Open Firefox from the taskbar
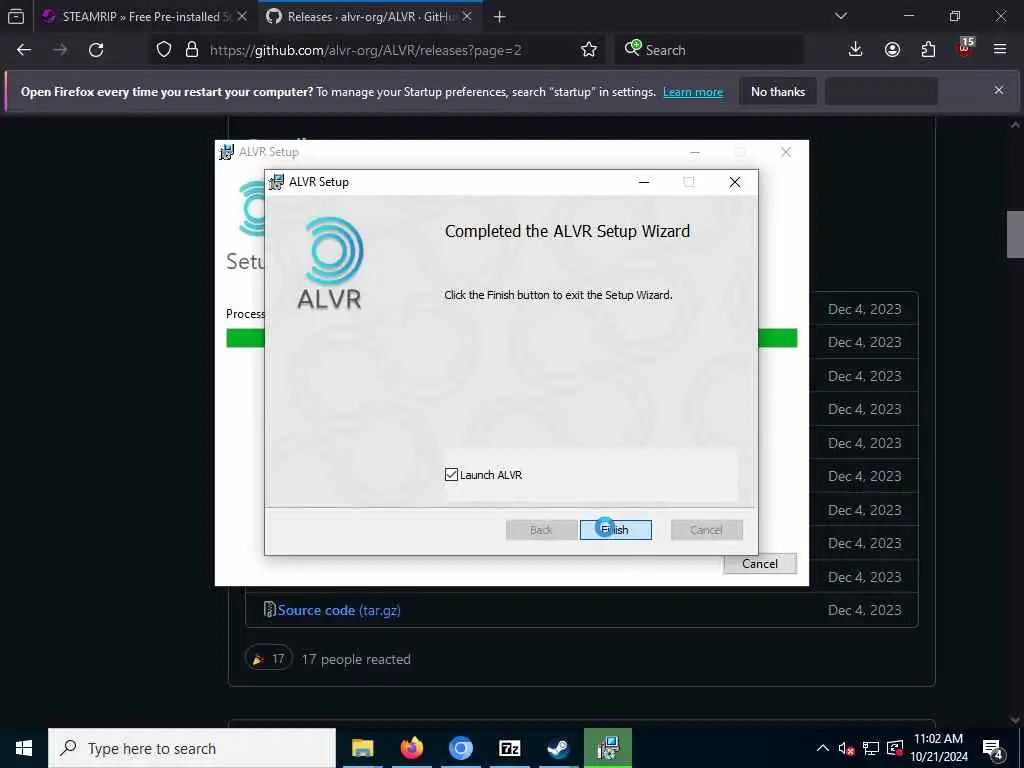1024x768 pixels. [411, 748]
